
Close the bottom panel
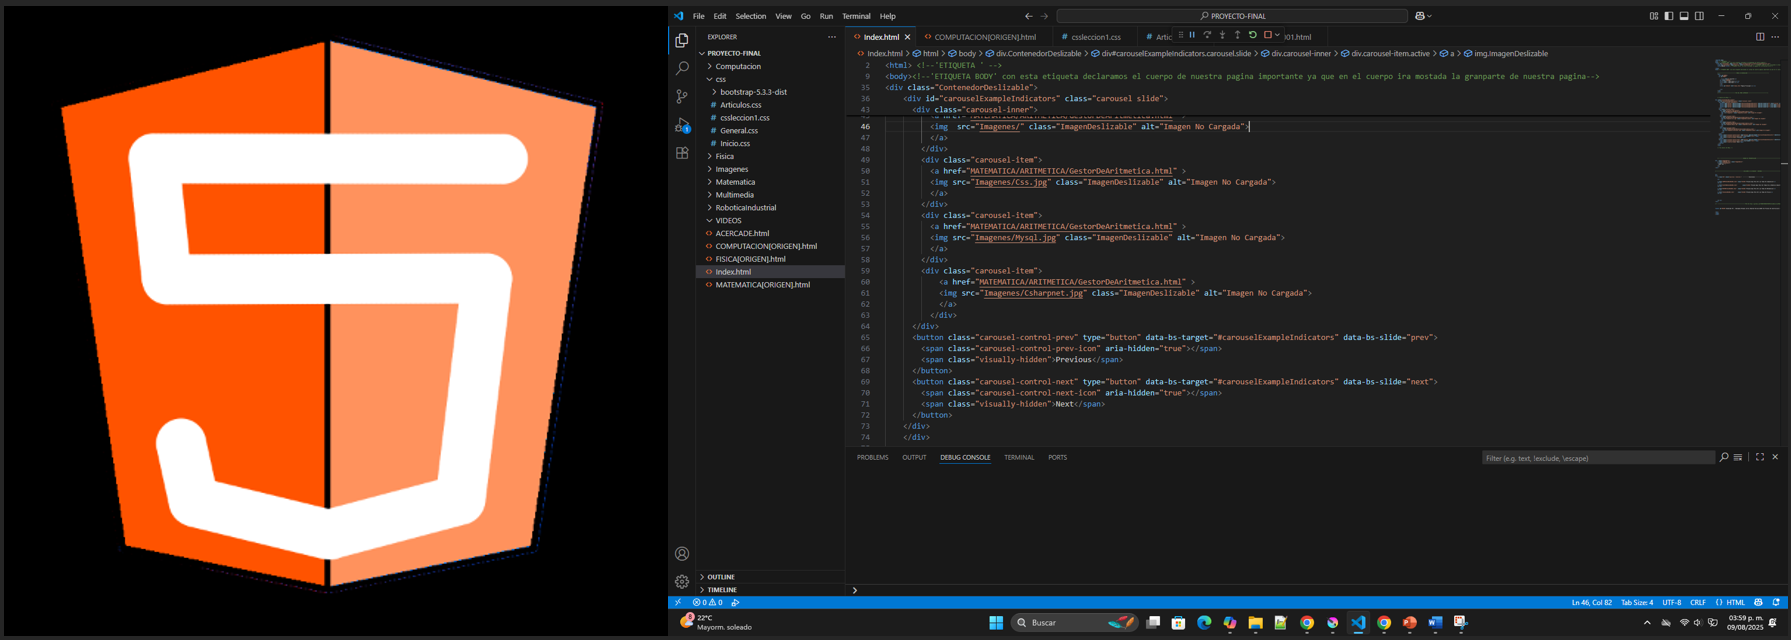click(x=1775, y=458)
